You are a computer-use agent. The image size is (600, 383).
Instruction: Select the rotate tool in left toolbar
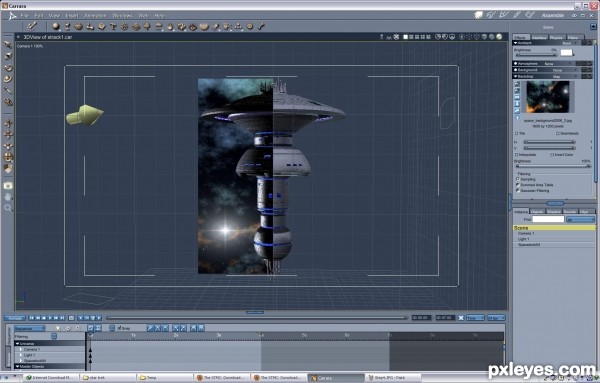tap(8, 68)
